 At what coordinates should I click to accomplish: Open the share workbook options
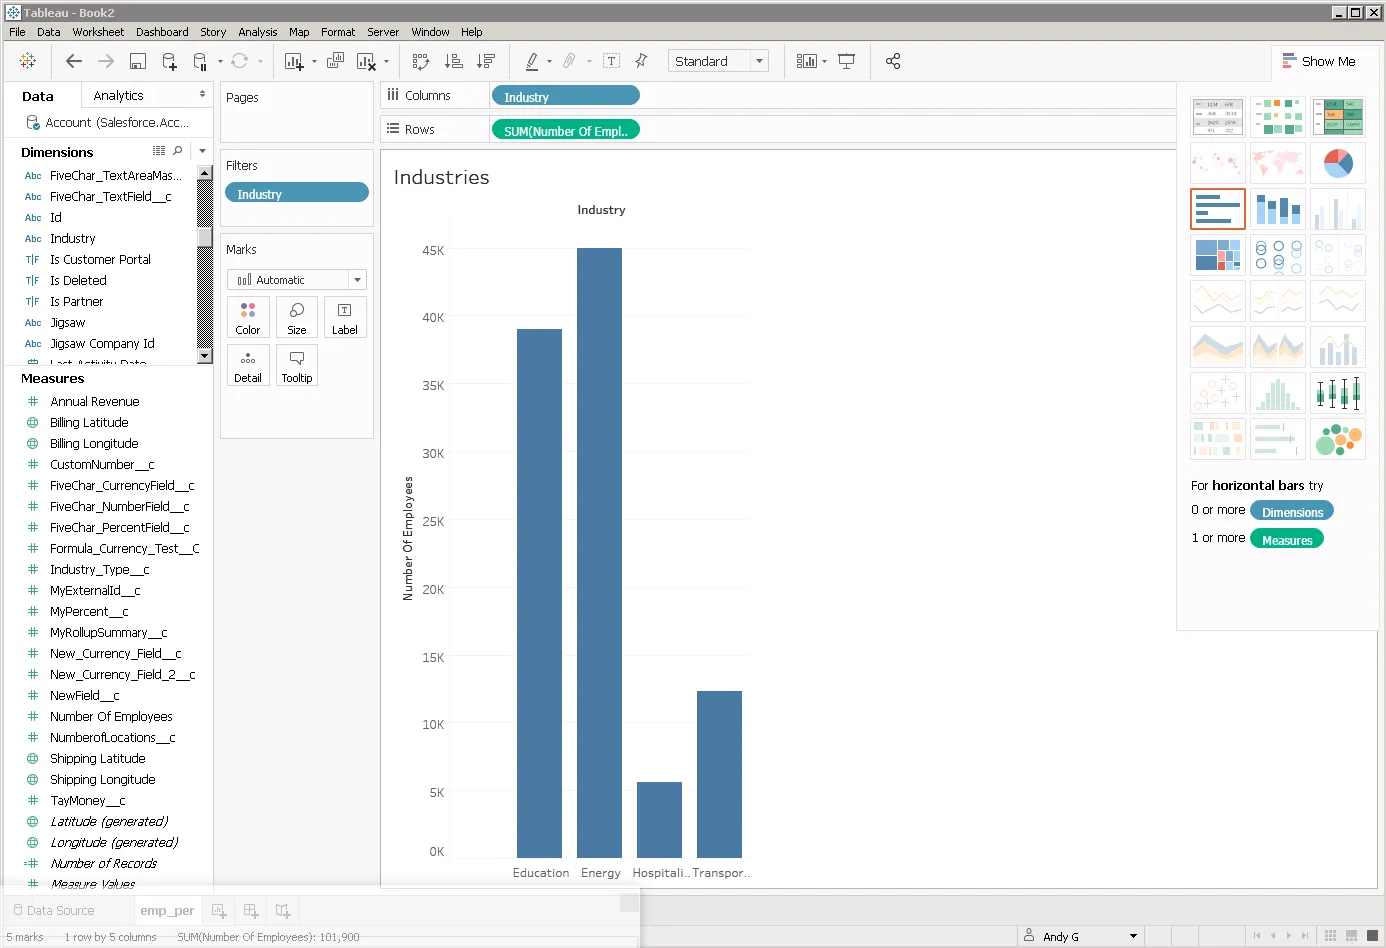[893, 61]
